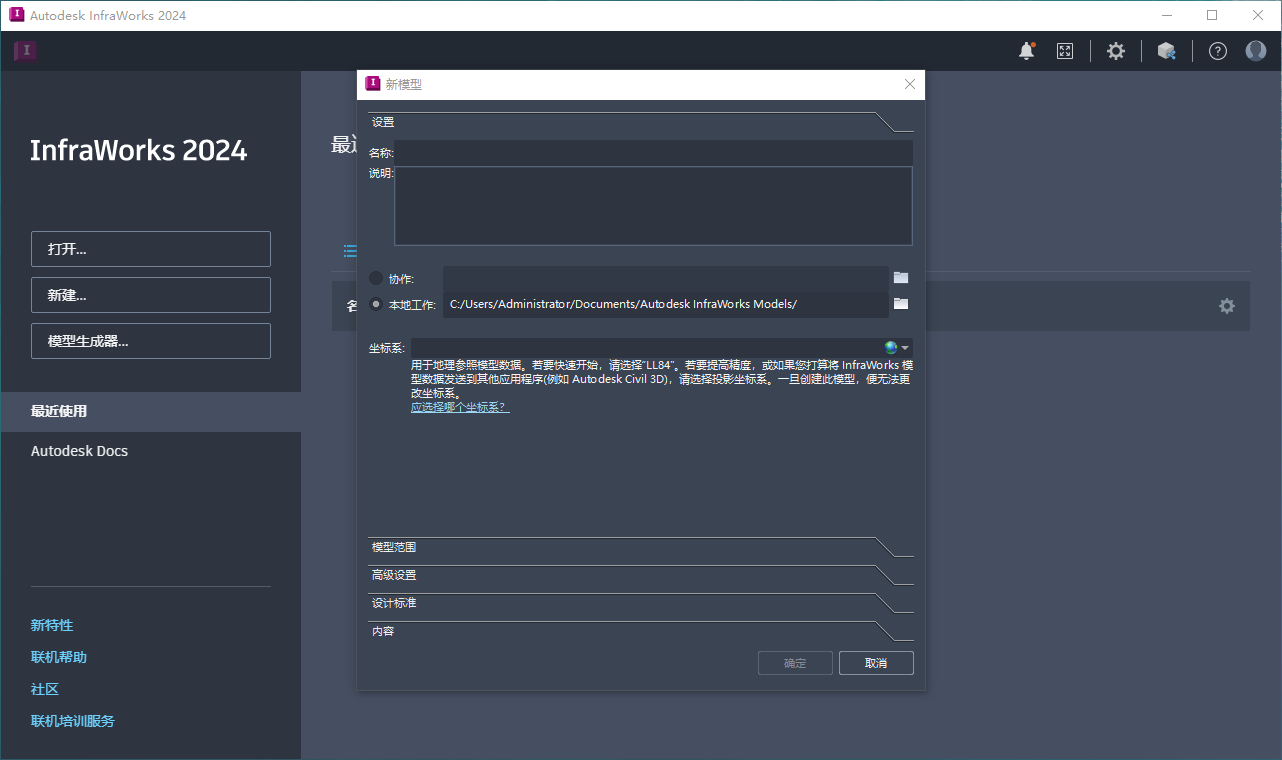
Task: Click the 名称 input field
Action: click(653, 152)
